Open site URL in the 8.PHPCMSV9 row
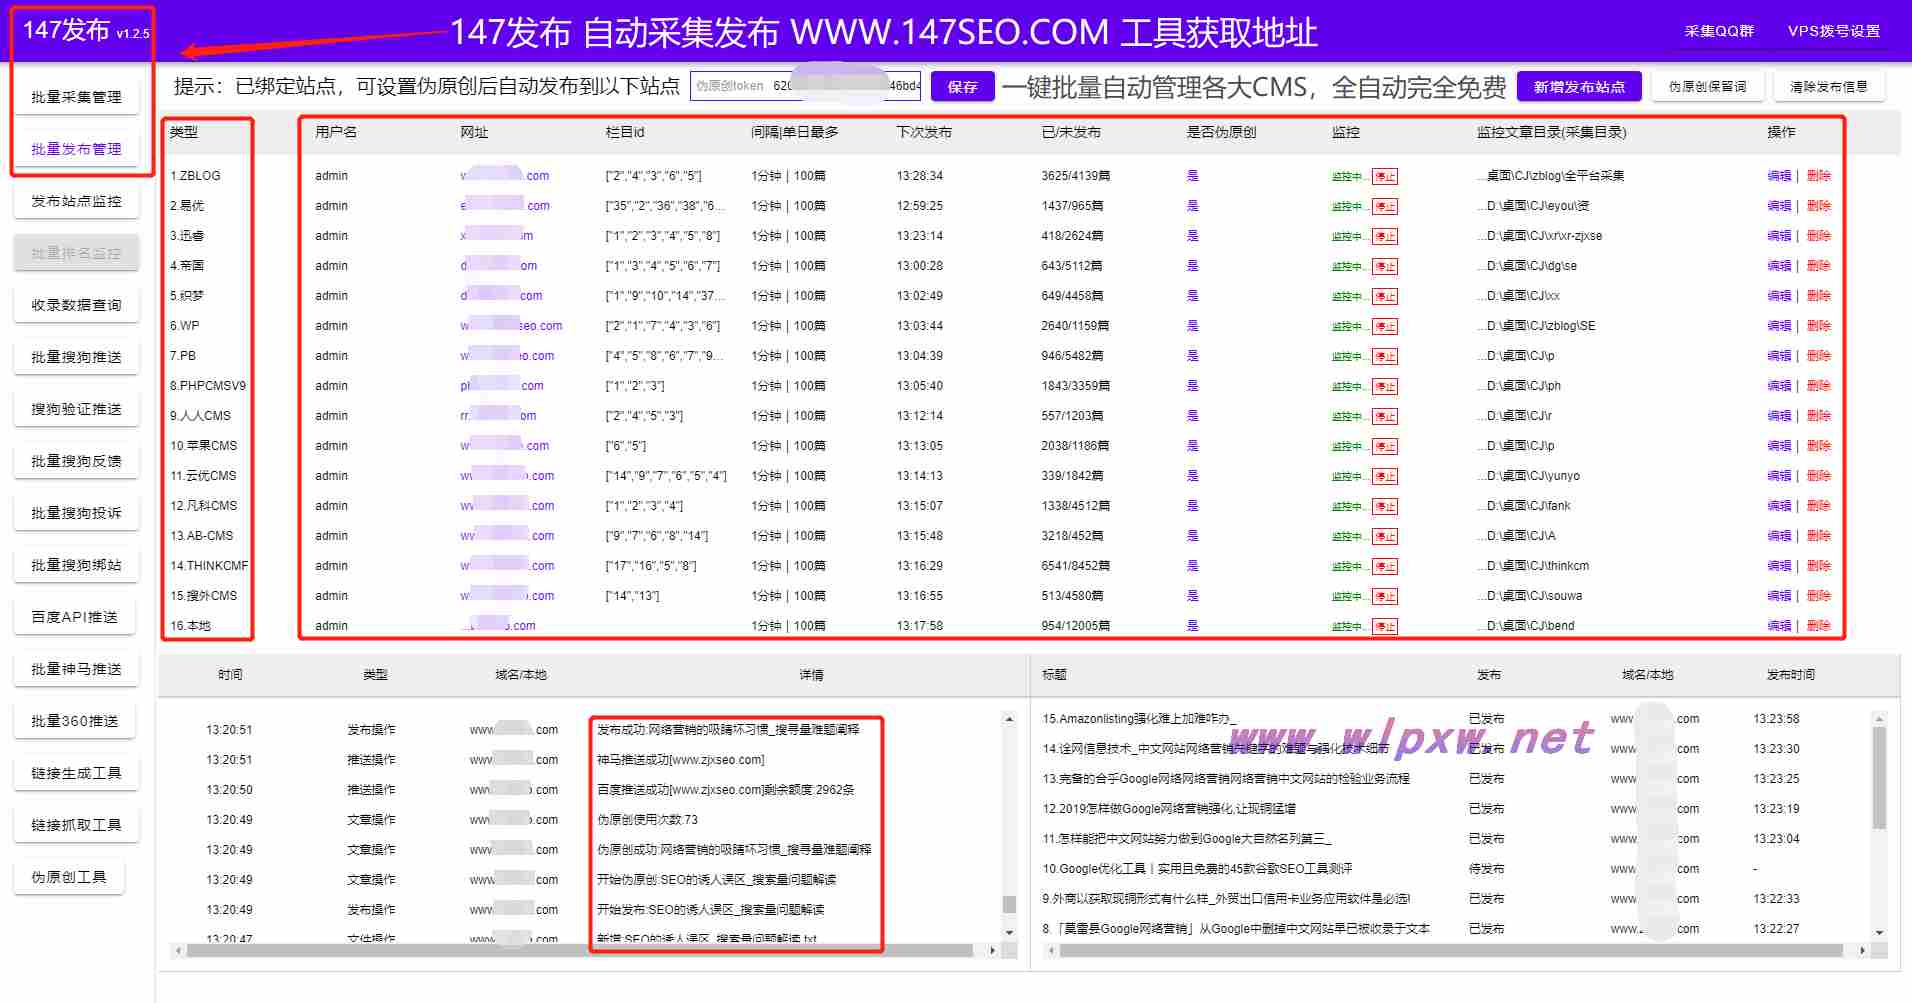The width and height of the screenshot is (1912, 1003). click(x=502, y=386)
